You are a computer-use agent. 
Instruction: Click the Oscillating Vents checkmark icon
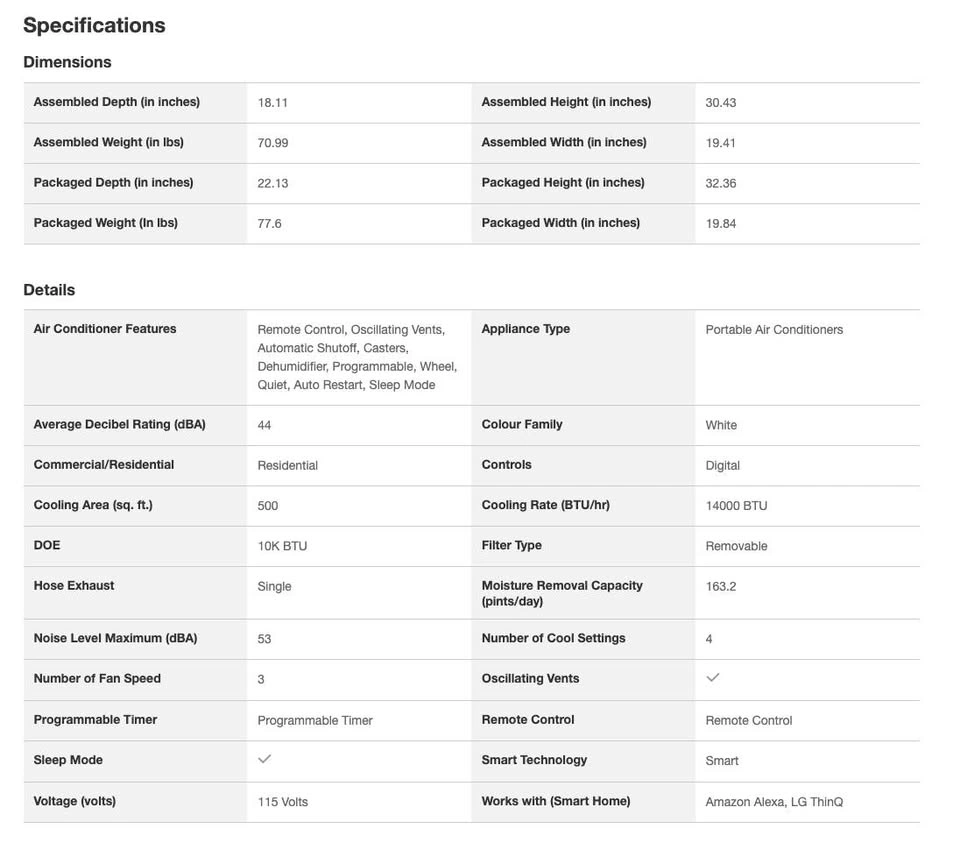coord(713,677)
